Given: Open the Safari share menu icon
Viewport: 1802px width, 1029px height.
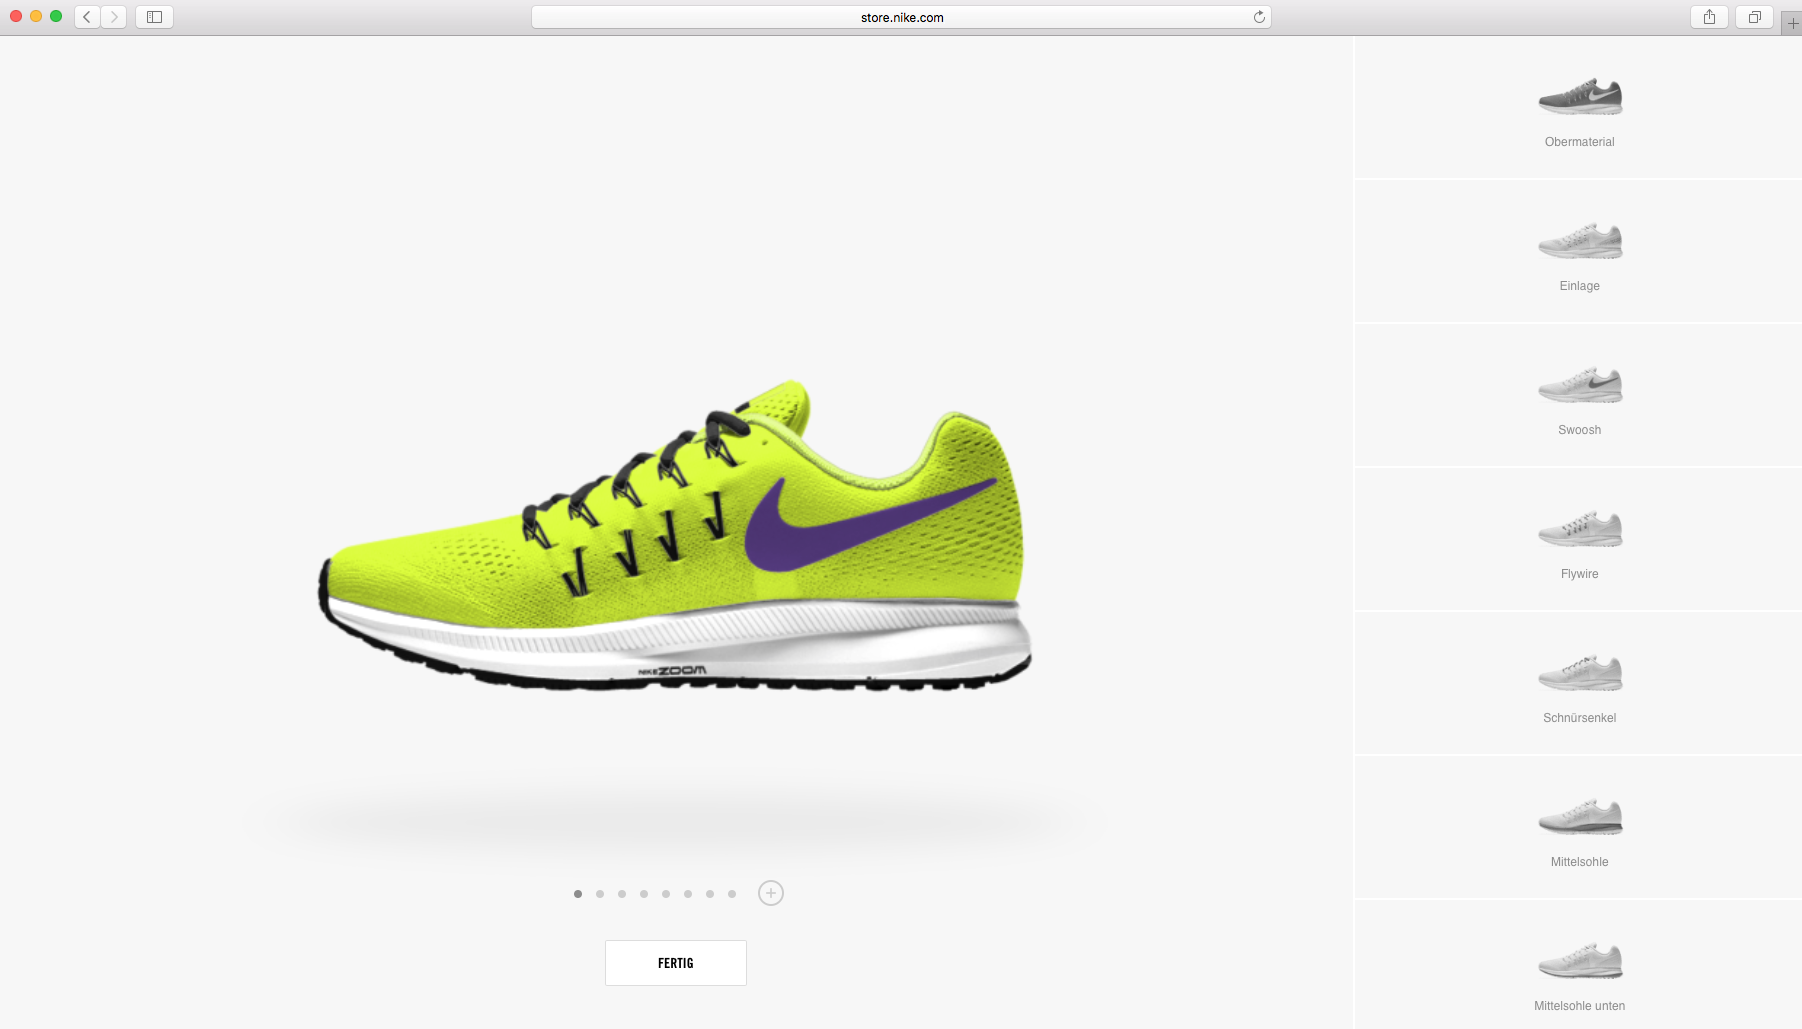Looking at the screenshot, I should (1709, 17).
